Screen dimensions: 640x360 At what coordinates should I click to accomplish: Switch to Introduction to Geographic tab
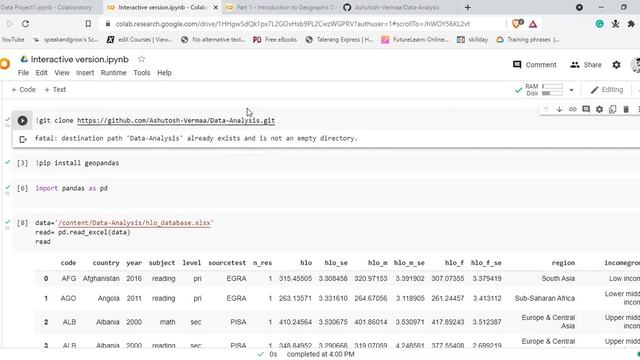point(282,7)
